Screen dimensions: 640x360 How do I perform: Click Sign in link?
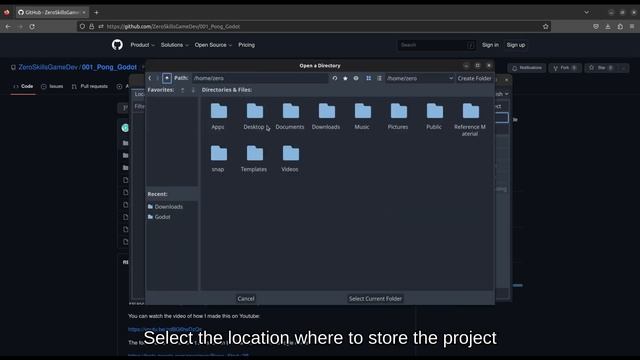tap(490, 45)
